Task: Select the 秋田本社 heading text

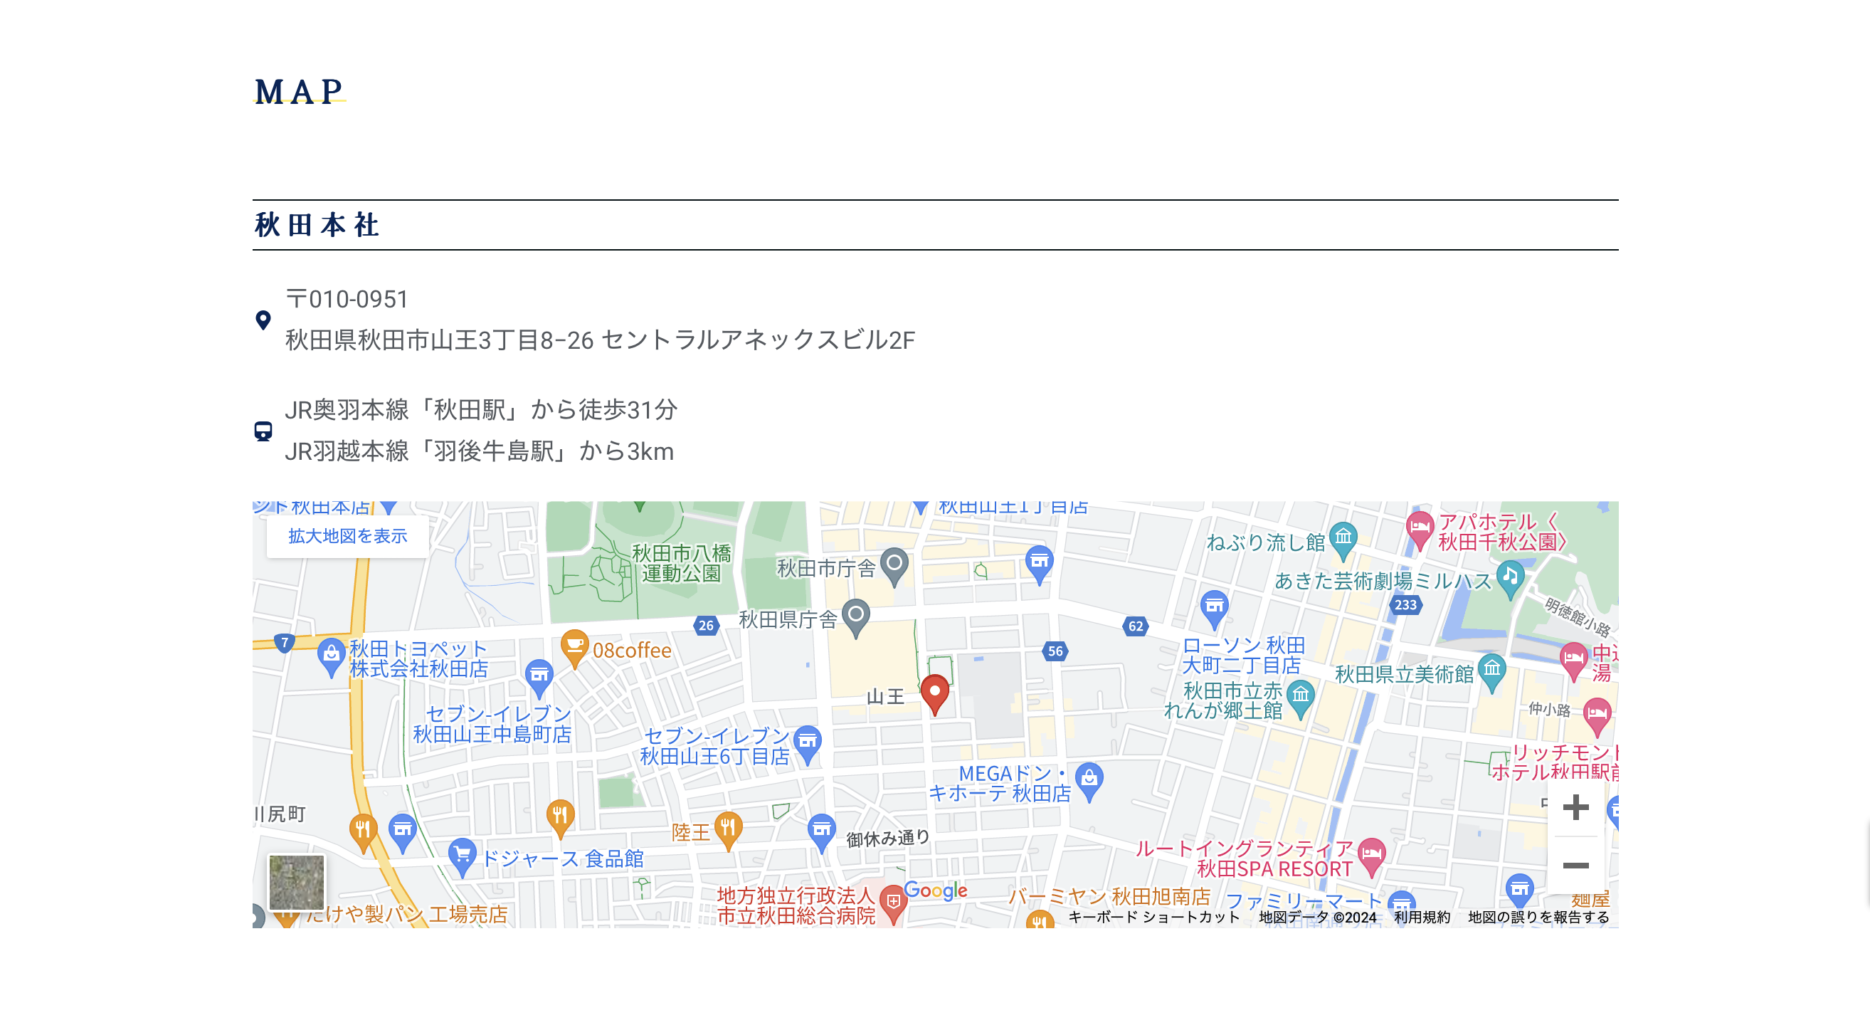Action: click(x=317, y=225)
